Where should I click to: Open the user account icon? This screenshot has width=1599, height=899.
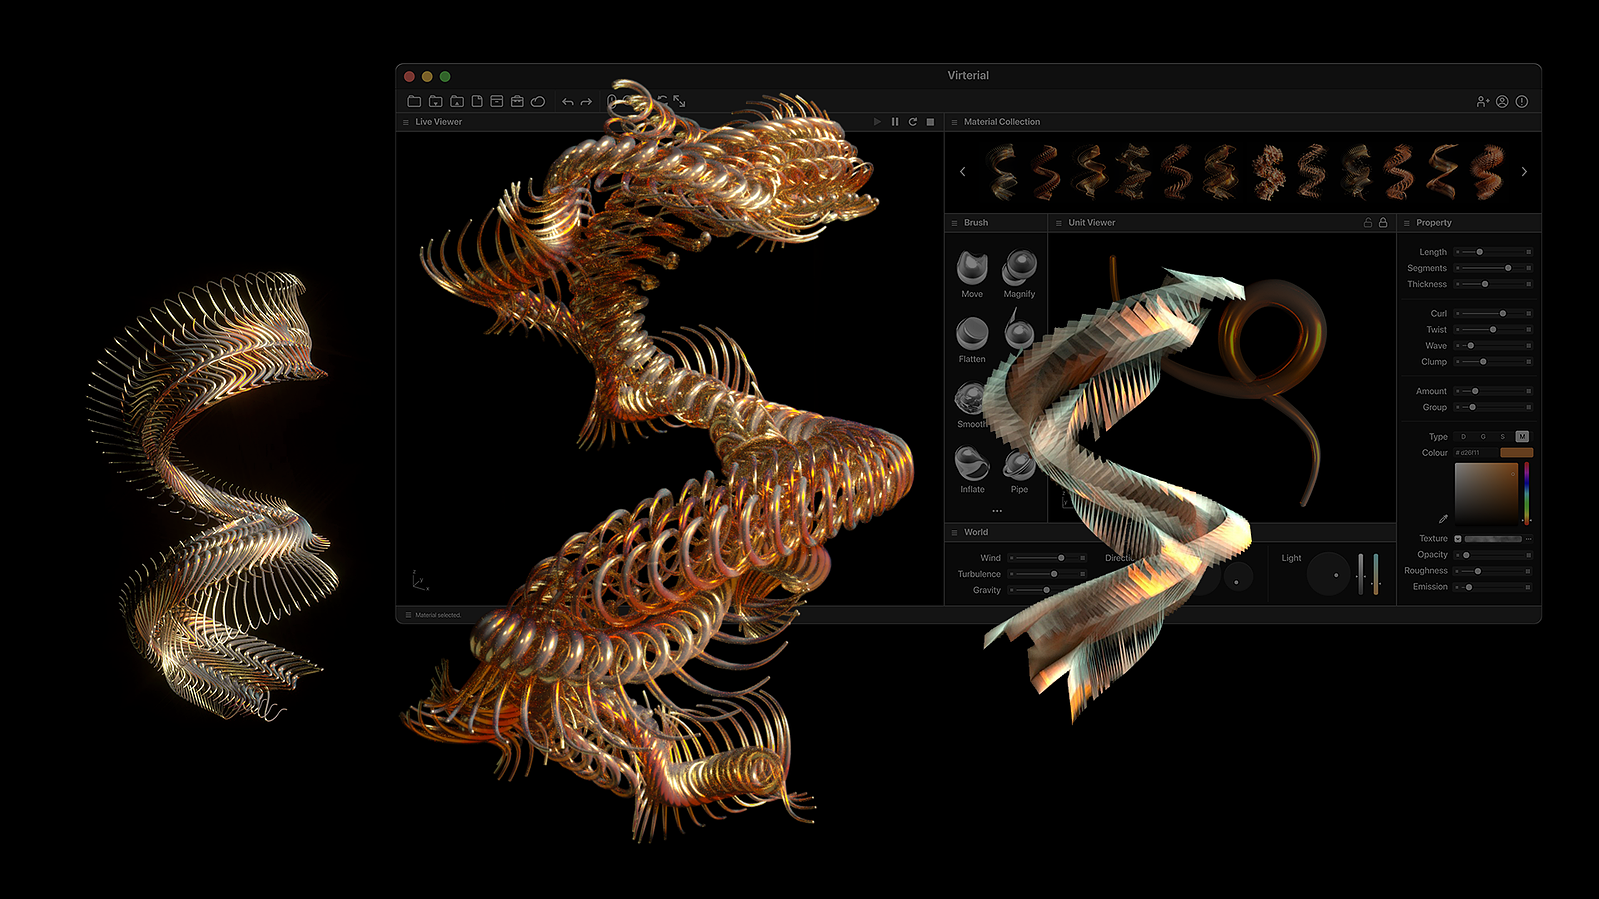pos(1502,101)
